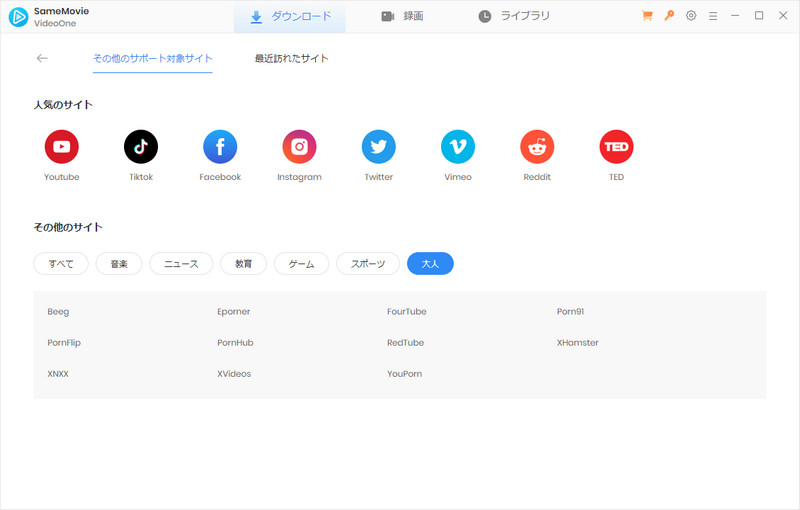This screenshot has height=510, width=800.
Task: Open the Twitter site icon
Action: [x=379, y=147]
